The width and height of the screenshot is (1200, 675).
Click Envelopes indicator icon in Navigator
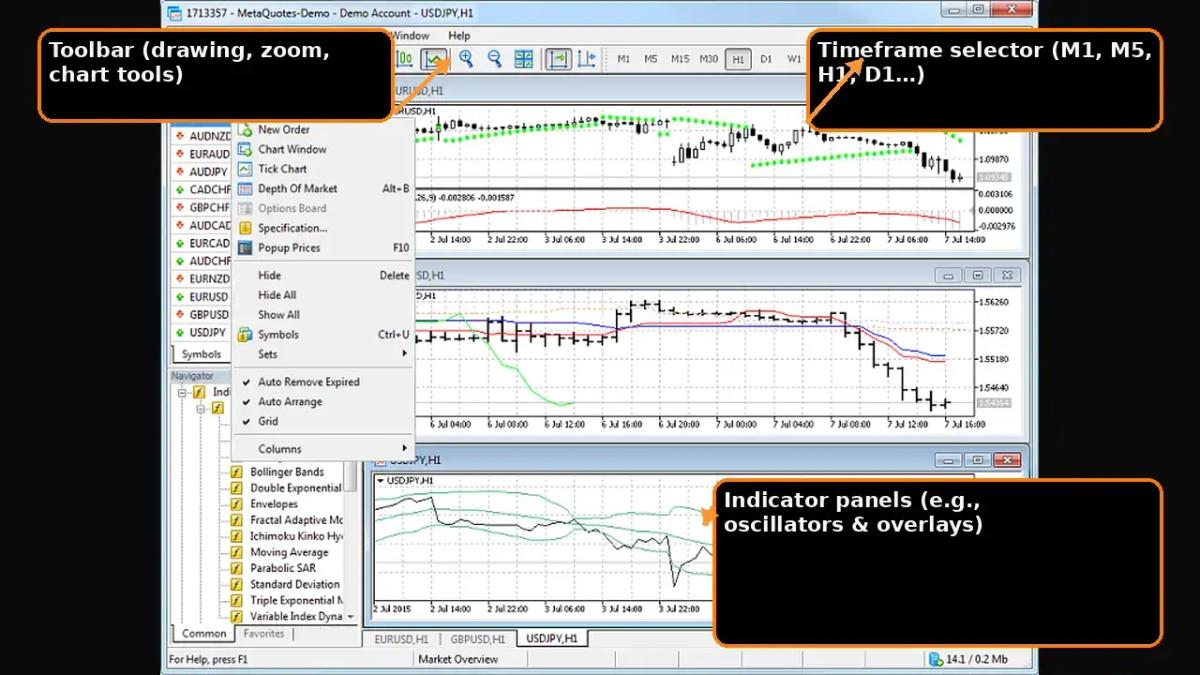tap(237, 504)
